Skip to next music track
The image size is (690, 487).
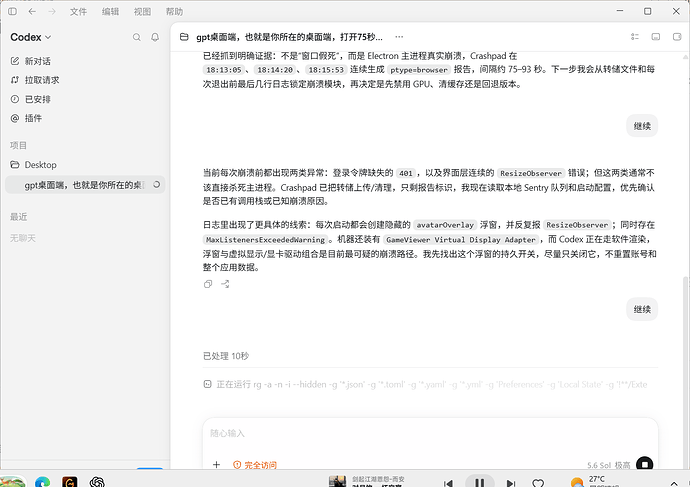(510, 483)
